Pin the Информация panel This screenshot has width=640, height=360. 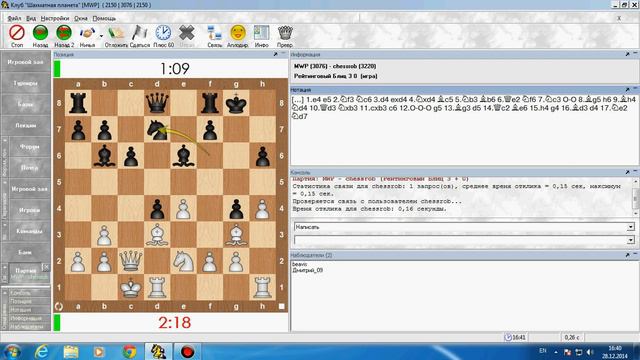[x=627, y=54]
